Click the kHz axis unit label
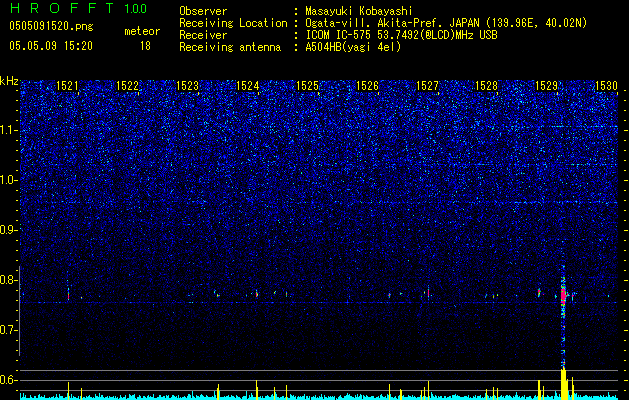 (9, 81)
